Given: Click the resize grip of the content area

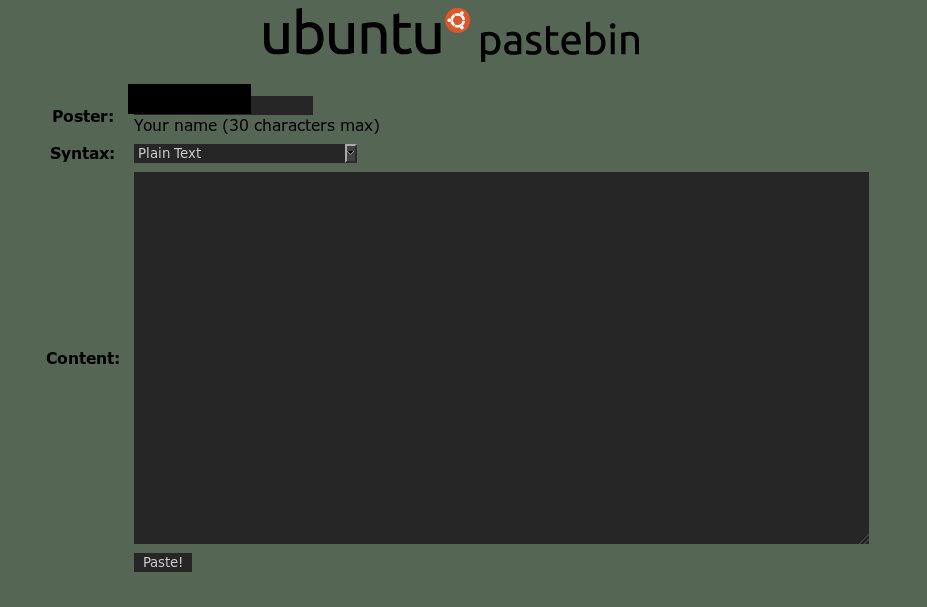Looking at the screenshot, I should tap(864, 539).
